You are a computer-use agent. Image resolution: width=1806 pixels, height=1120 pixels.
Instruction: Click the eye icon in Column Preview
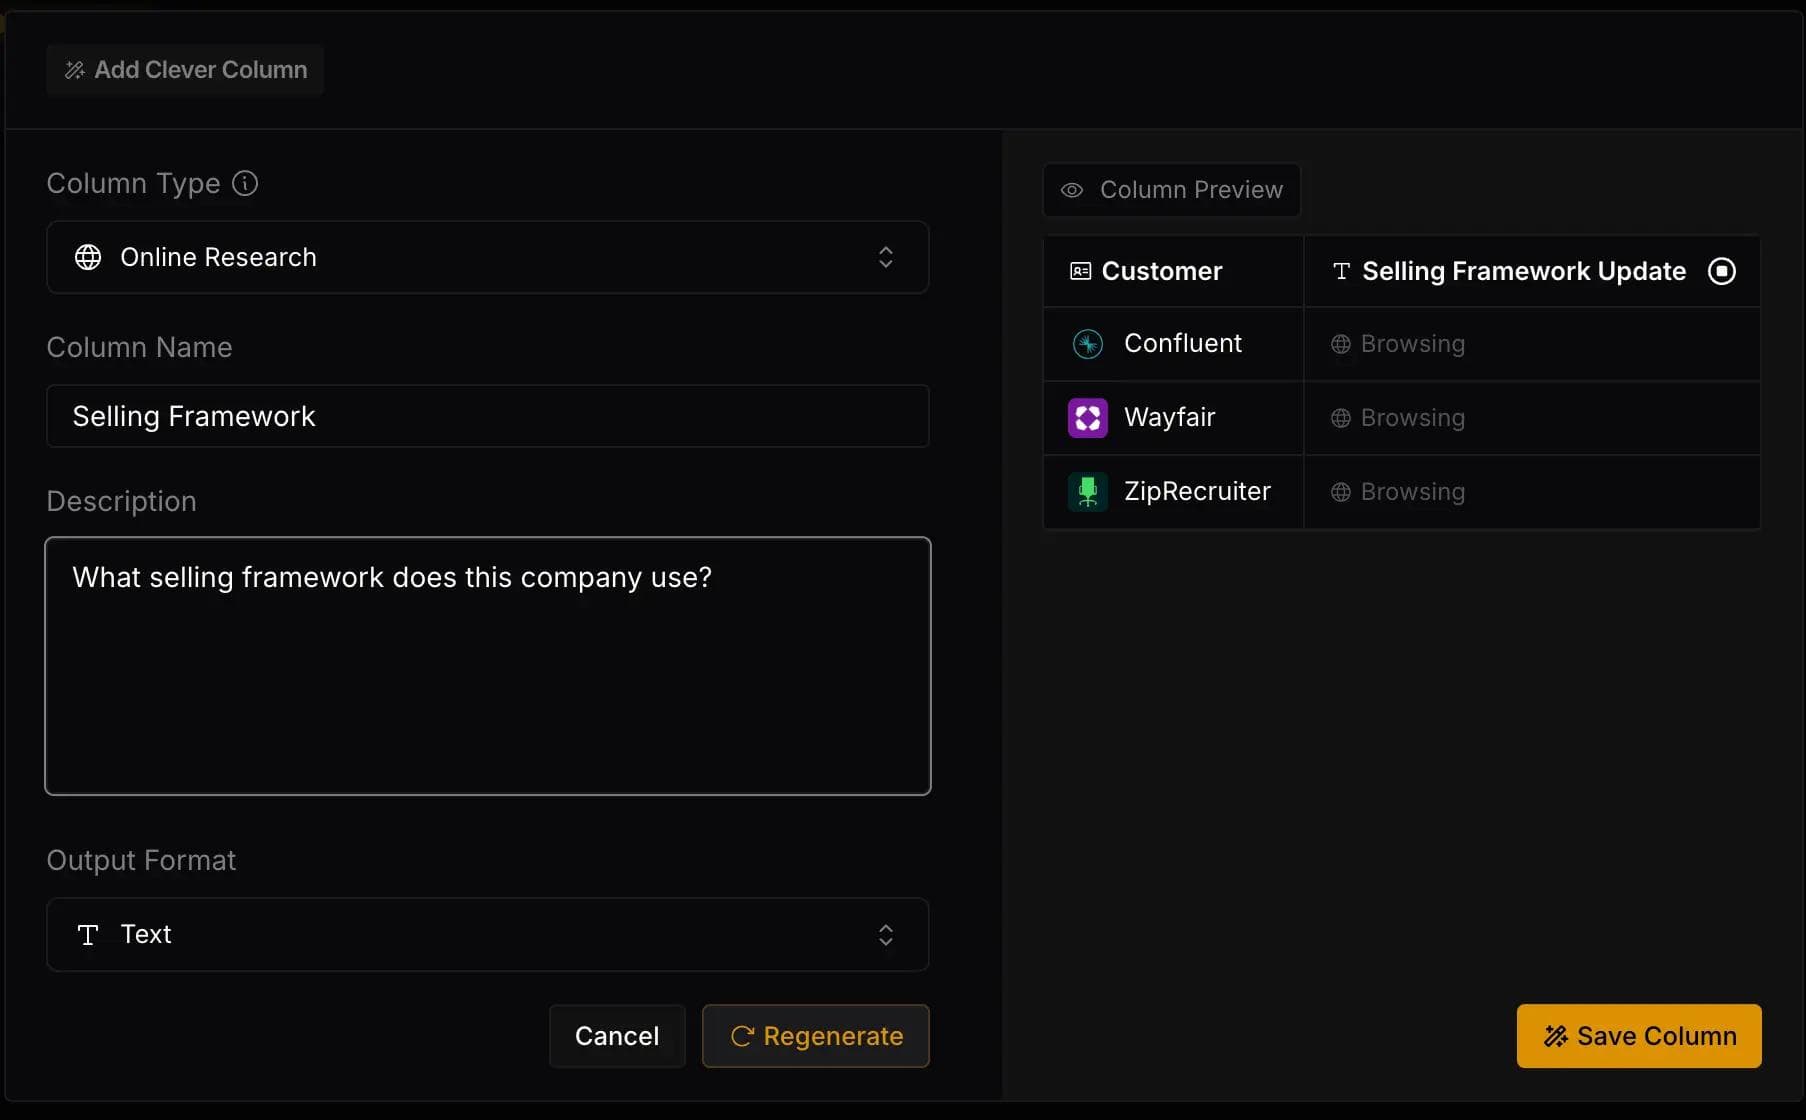pos(1072,190)
